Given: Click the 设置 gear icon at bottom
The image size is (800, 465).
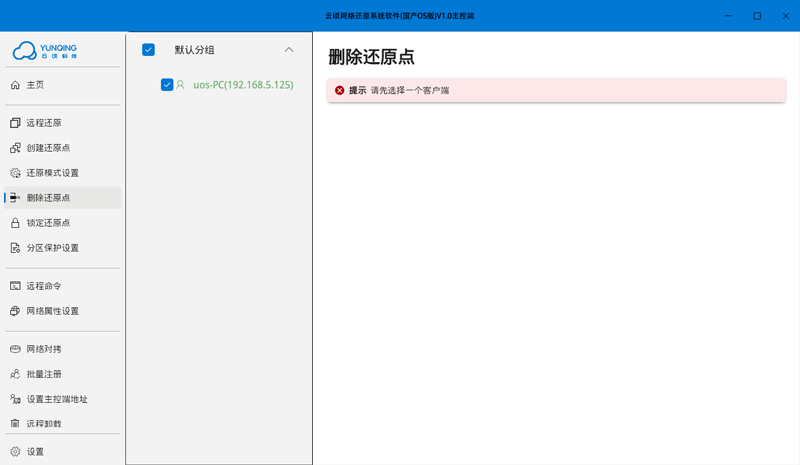Looking at the screenshot, I should point(15,451).
